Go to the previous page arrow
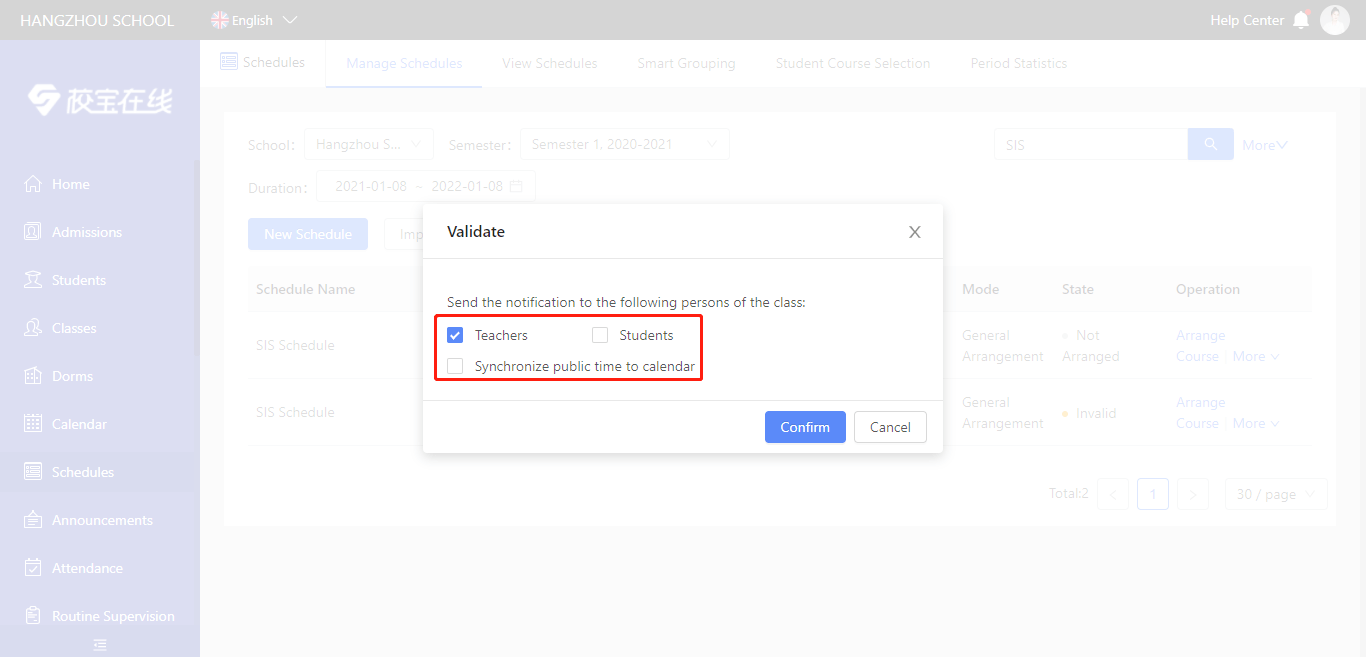 [1113, 494]
